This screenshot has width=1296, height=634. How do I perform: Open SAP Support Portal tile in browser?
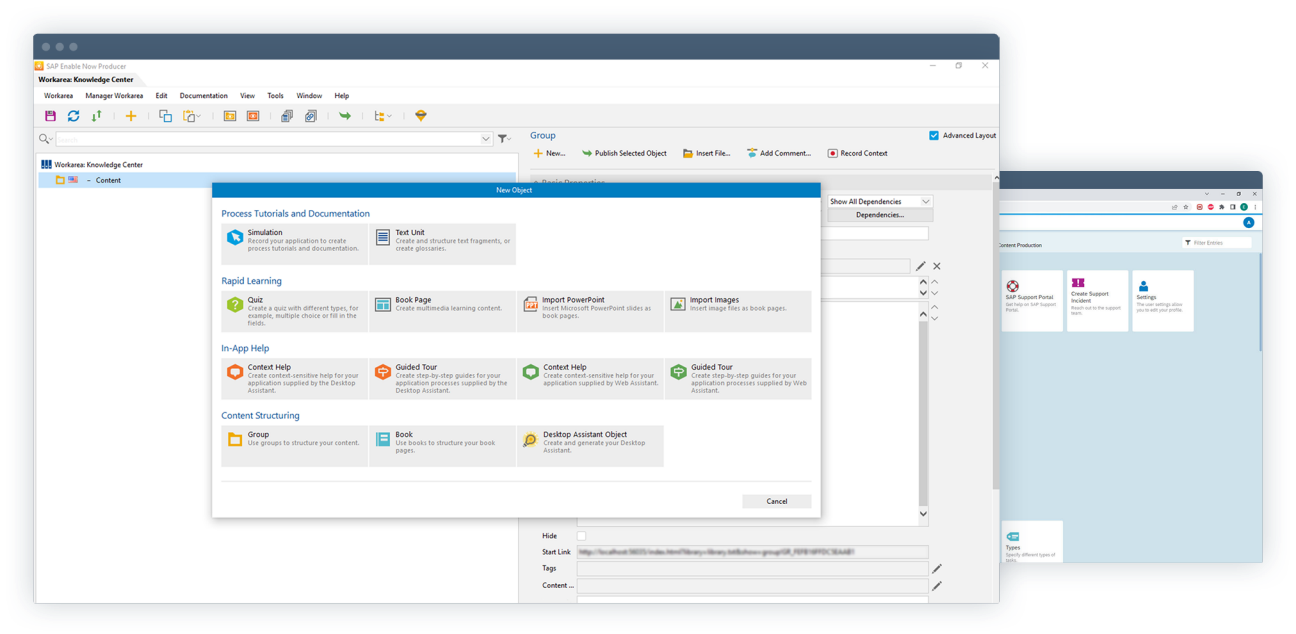tap(1032, 300)
